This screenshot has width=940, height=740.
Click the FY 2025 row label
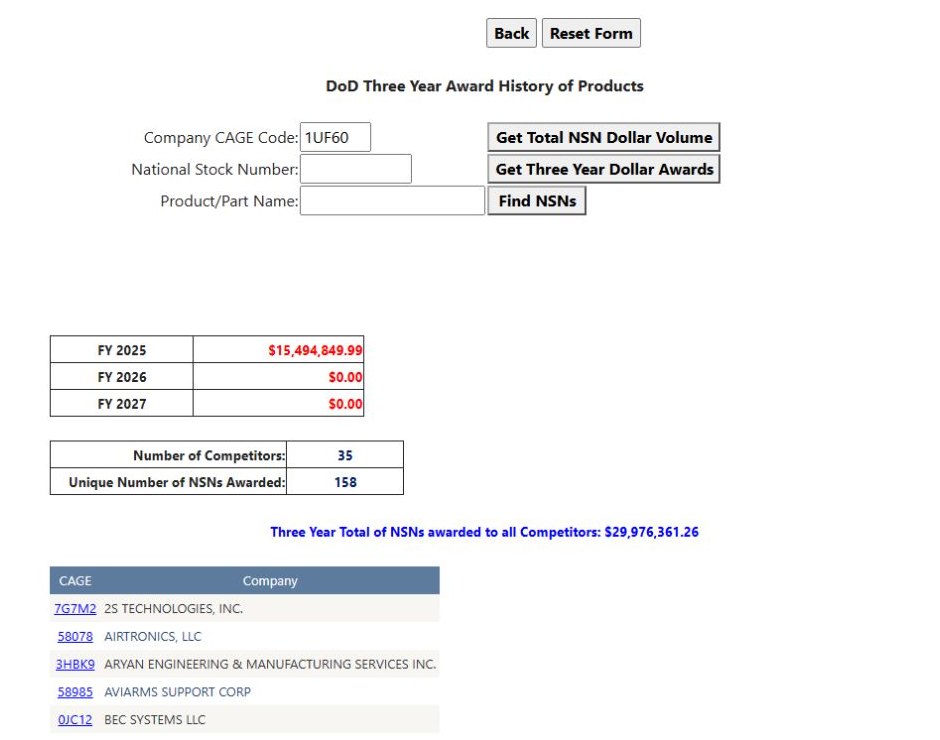pos(122,350)
